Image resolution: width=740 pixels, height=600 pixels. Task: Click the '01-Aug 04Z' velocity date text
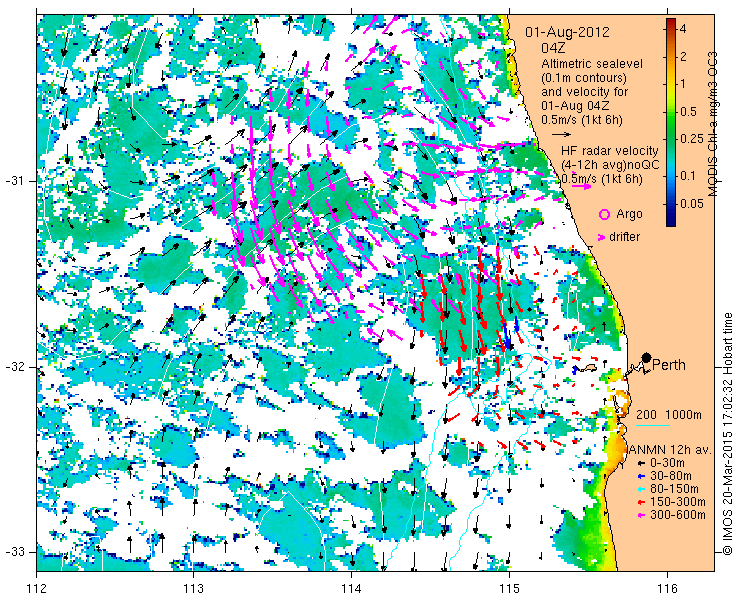click(573, 106)
